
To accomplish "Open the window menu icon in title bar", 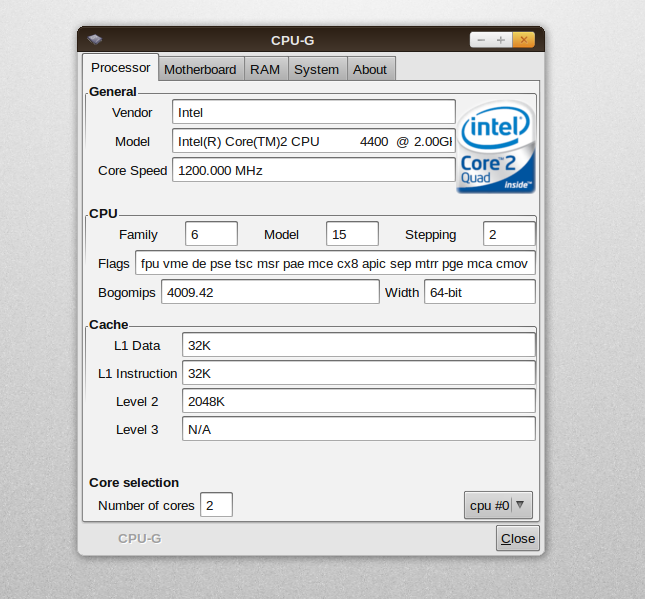I will [94, 40].
